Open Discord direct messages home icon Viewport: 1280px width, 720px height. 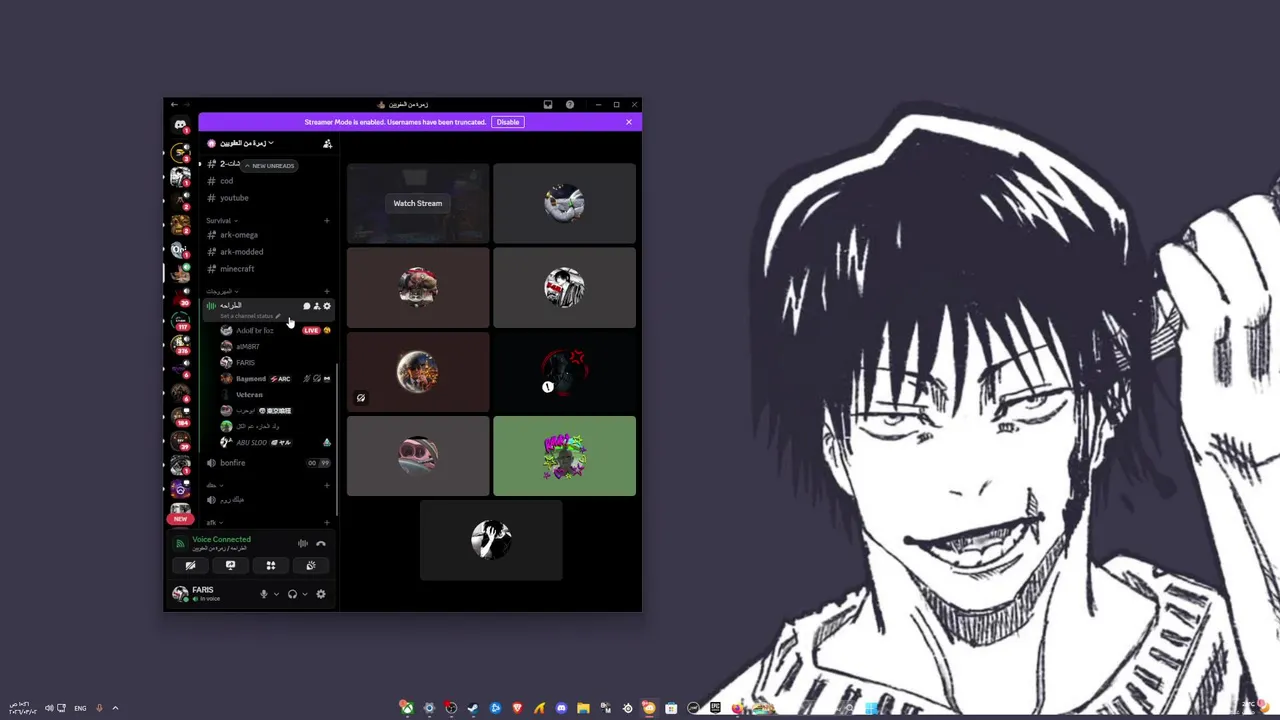pos(180,125)
